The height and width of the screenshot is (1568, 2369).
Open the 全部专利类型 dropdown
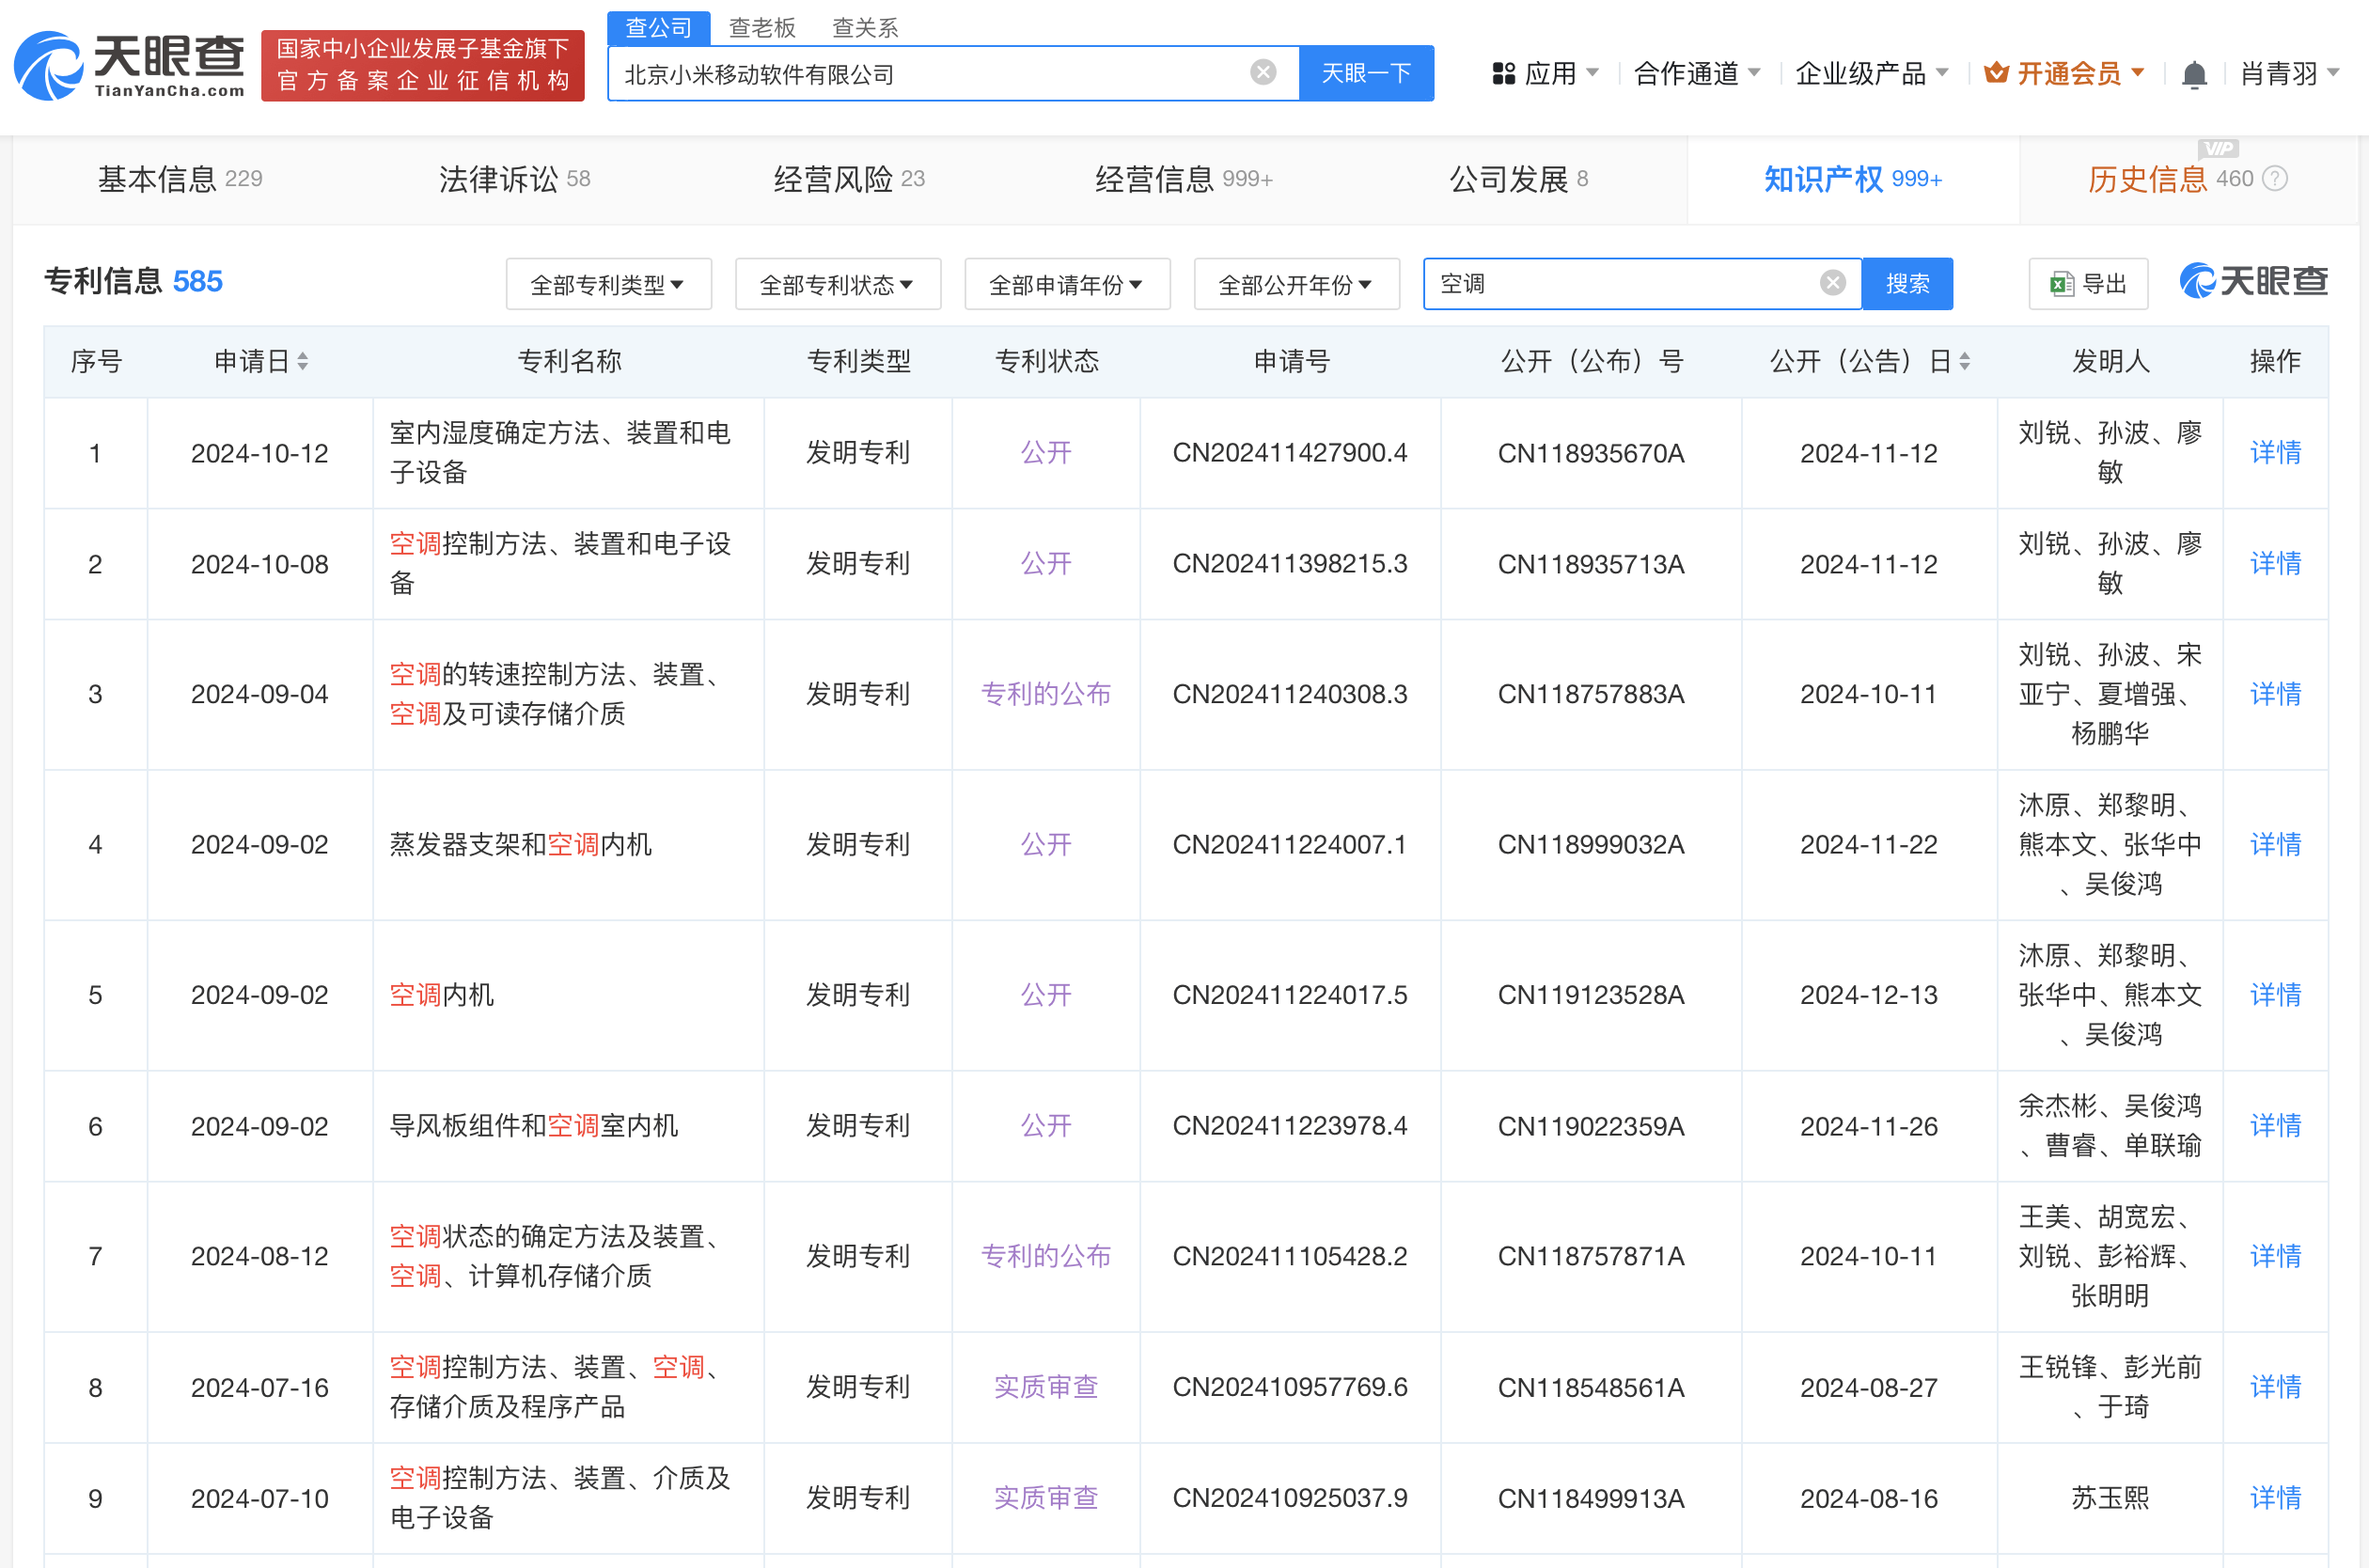[x=608, y=285]
